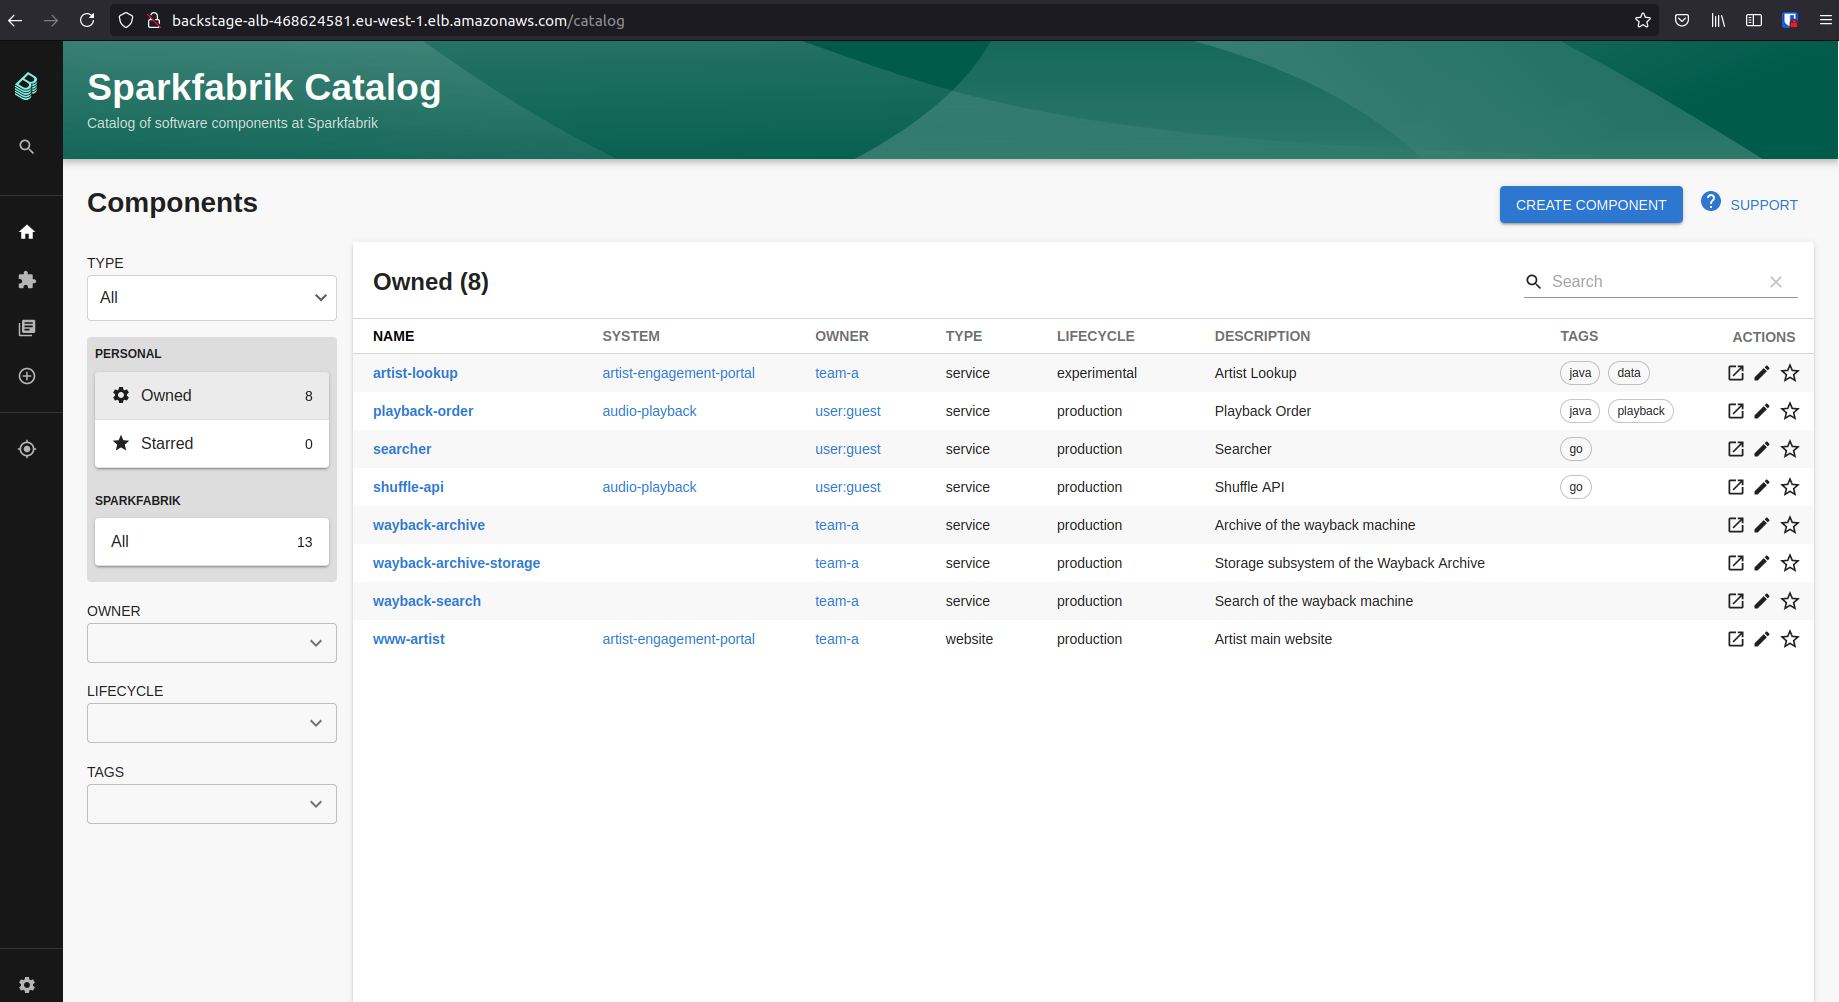Viewport: 1839px width, 1002px height.
Task: Select Owned filter in Personal group
Action: (x=212, y=396)
